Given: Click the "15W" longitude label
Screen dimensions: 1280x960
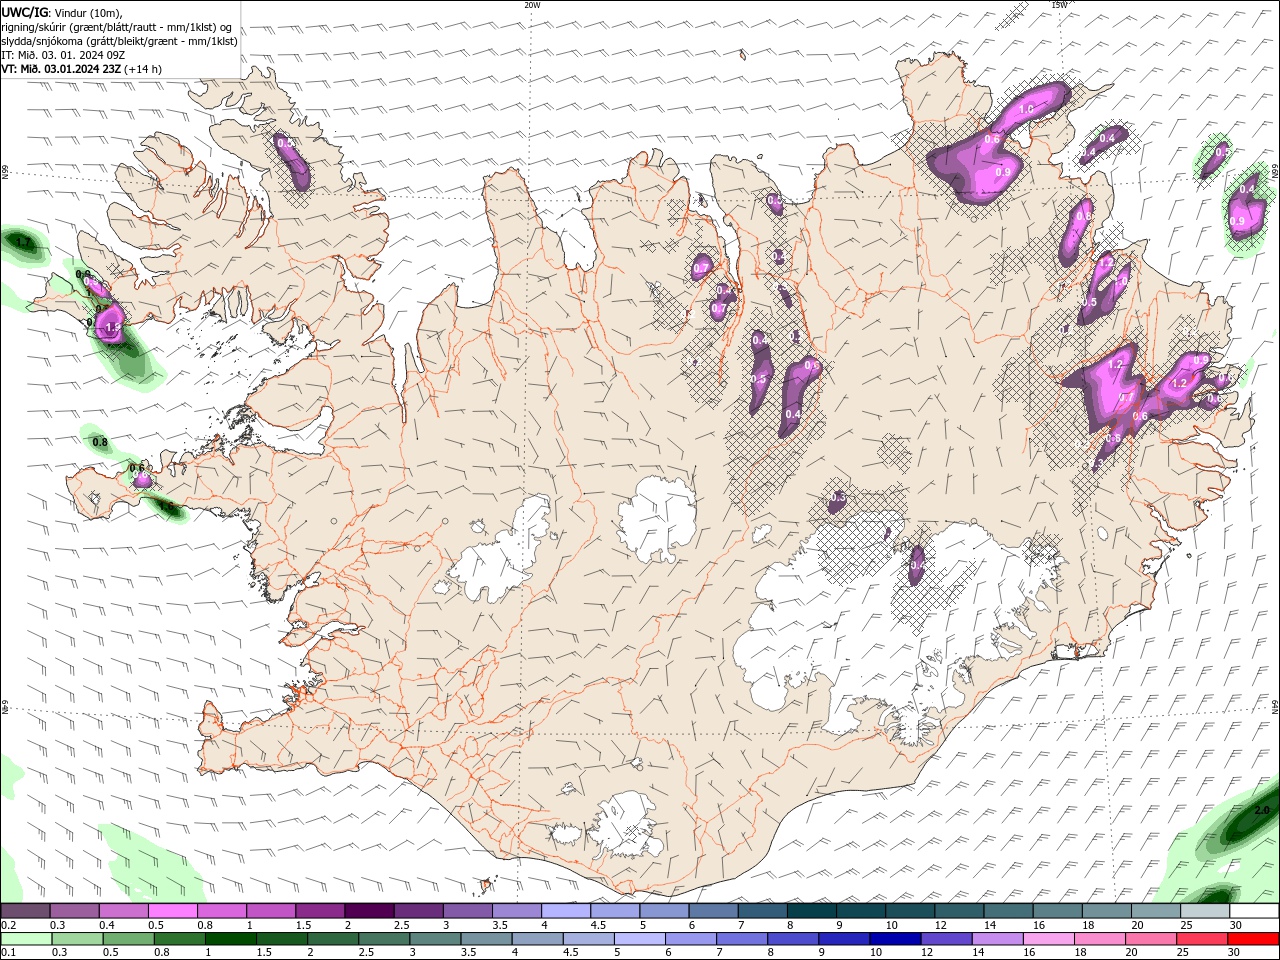Looking at the screenshot, I should [x=1059, y=5].
